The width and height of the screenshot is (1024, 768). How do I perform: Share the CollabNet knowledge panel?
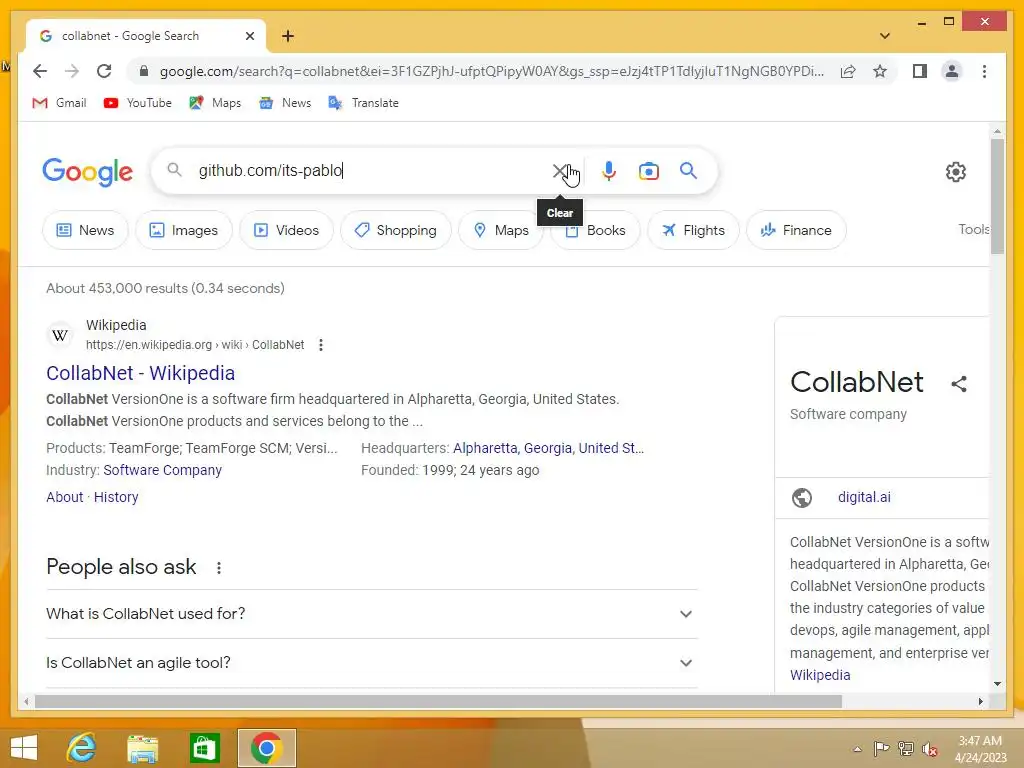[x=959, y=384]
